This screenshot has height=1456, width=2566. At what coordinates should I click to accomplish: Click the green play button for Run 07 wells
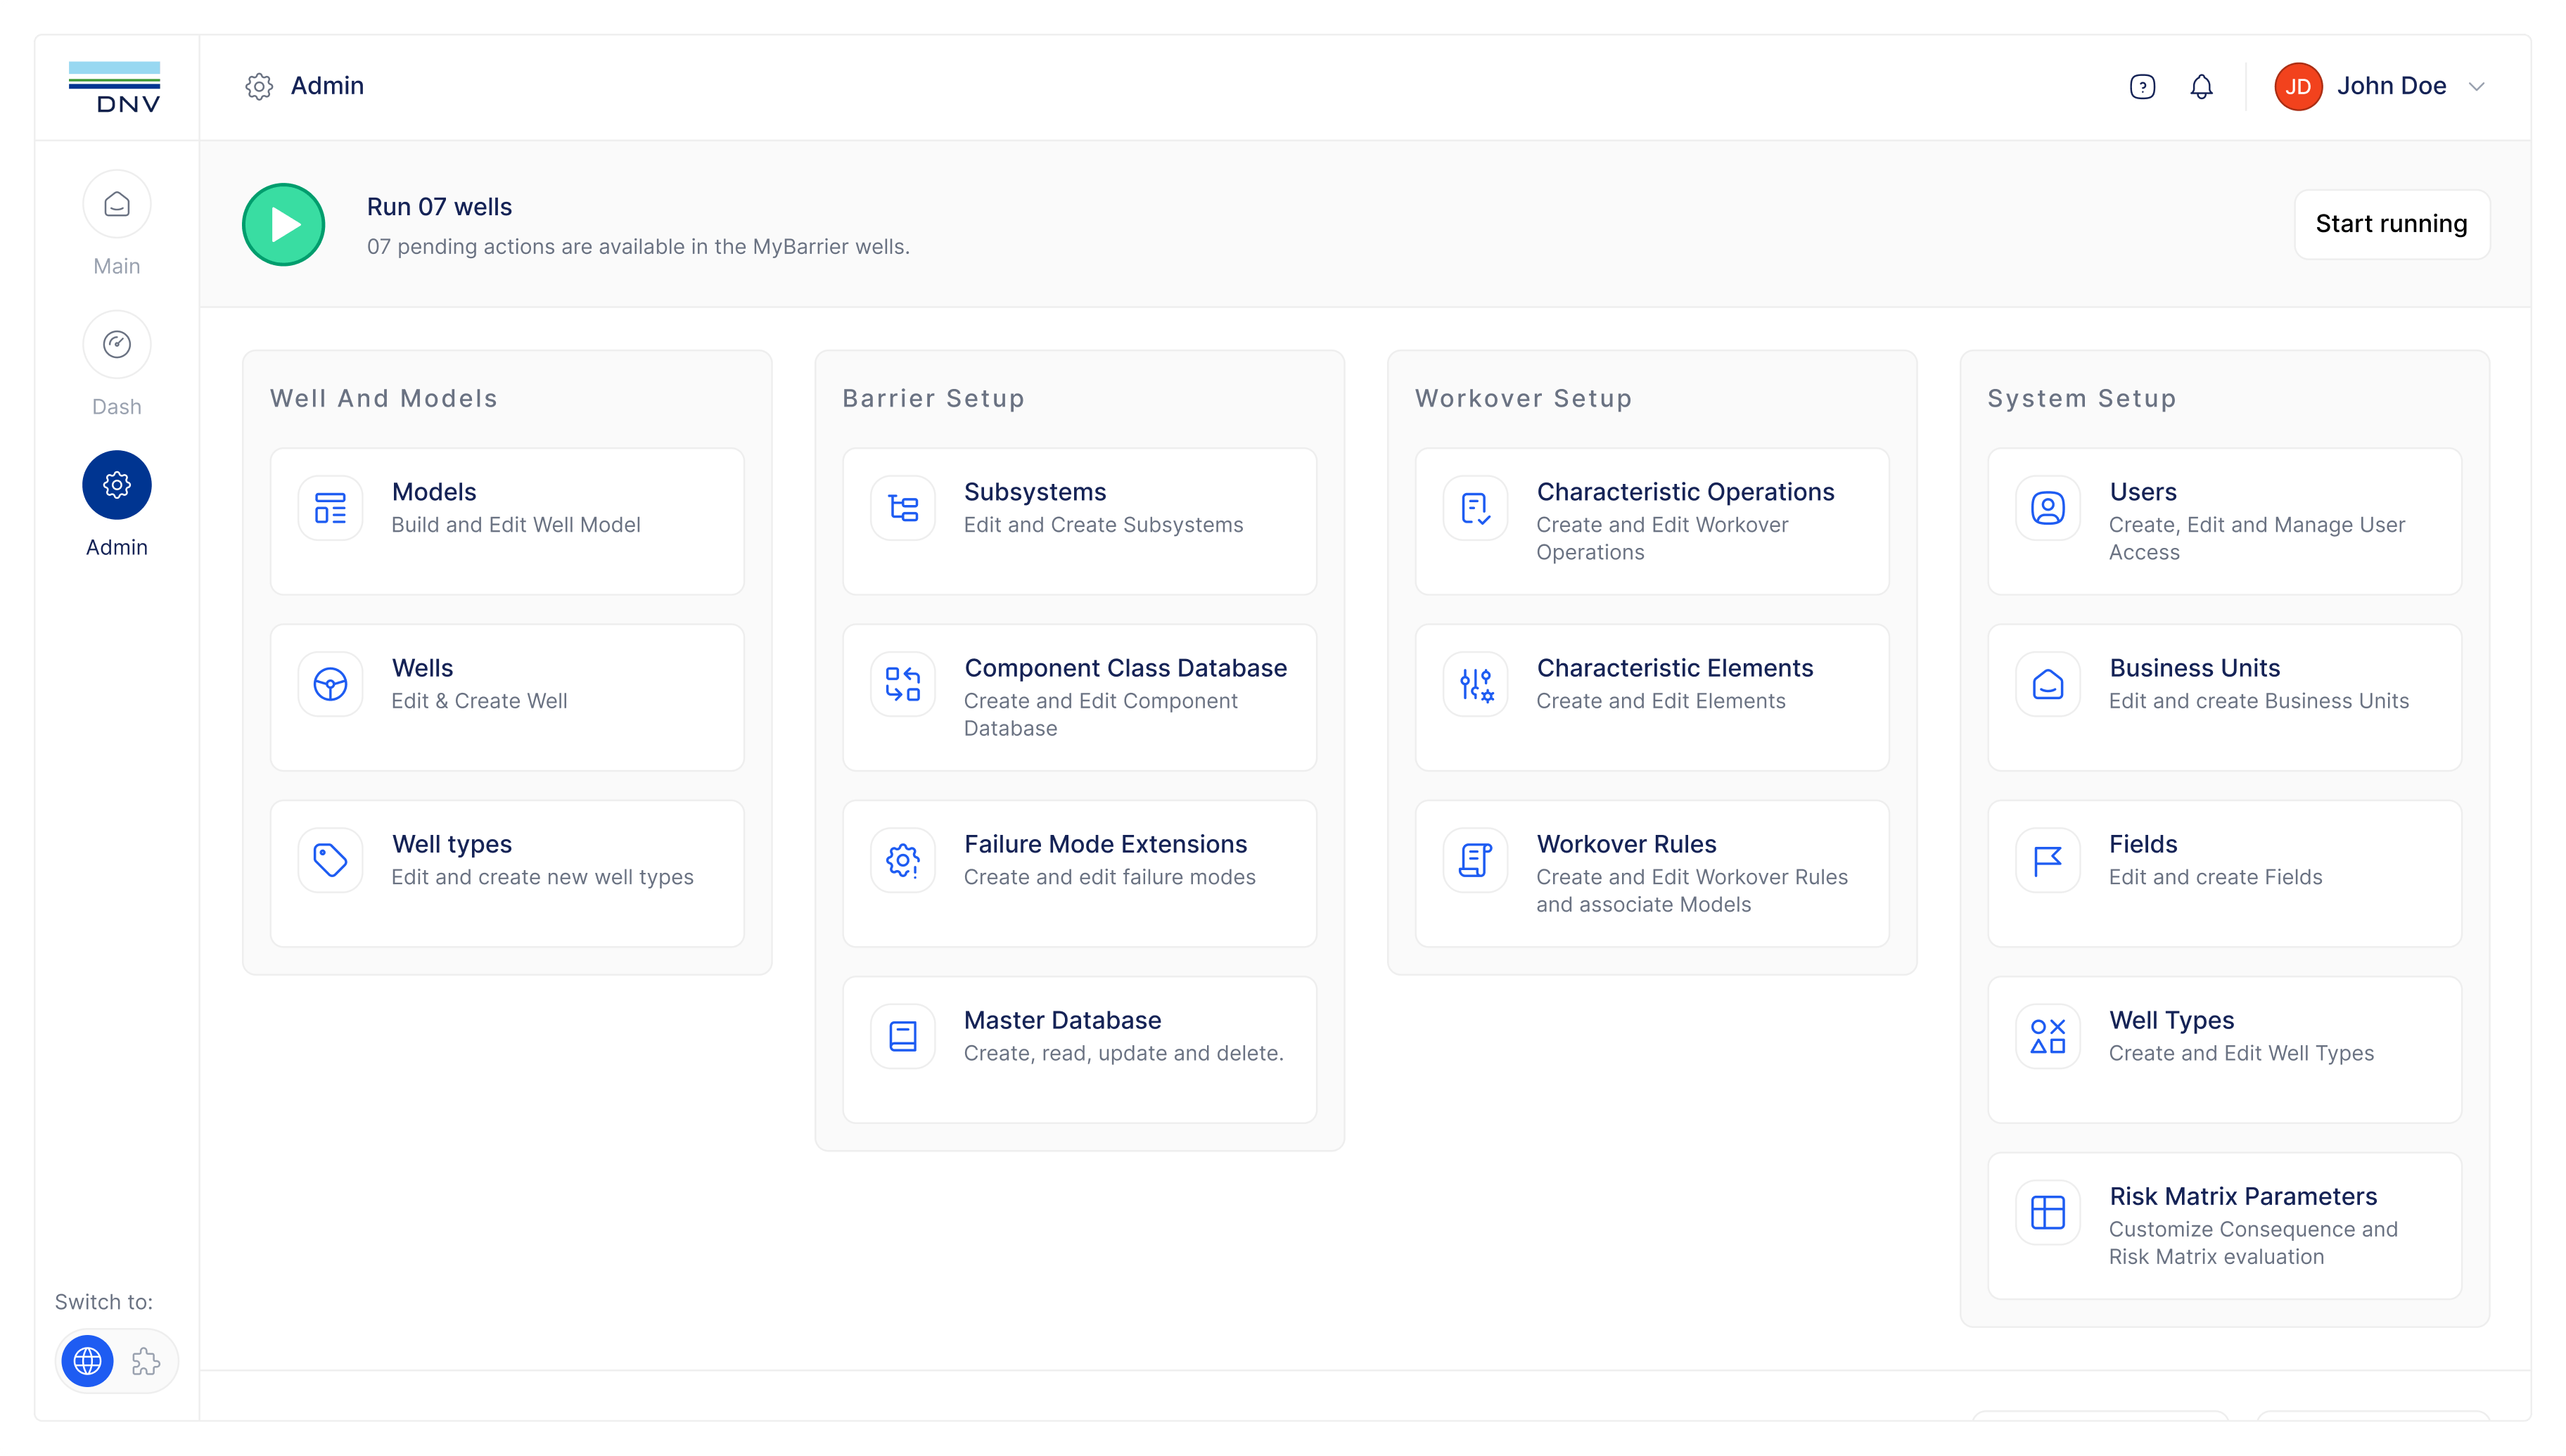[x=284, y=225]
